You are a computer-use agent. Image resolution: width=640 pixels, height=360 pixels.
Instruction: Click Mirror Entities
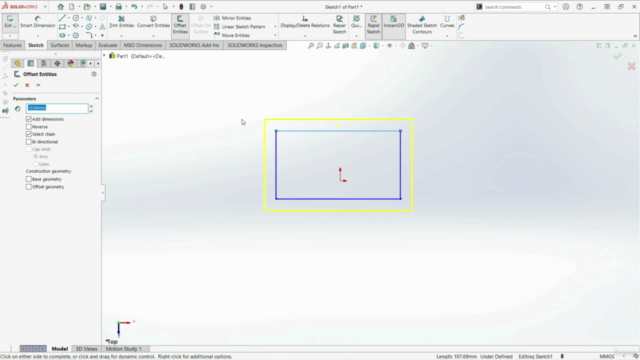(x=232, y=18)
